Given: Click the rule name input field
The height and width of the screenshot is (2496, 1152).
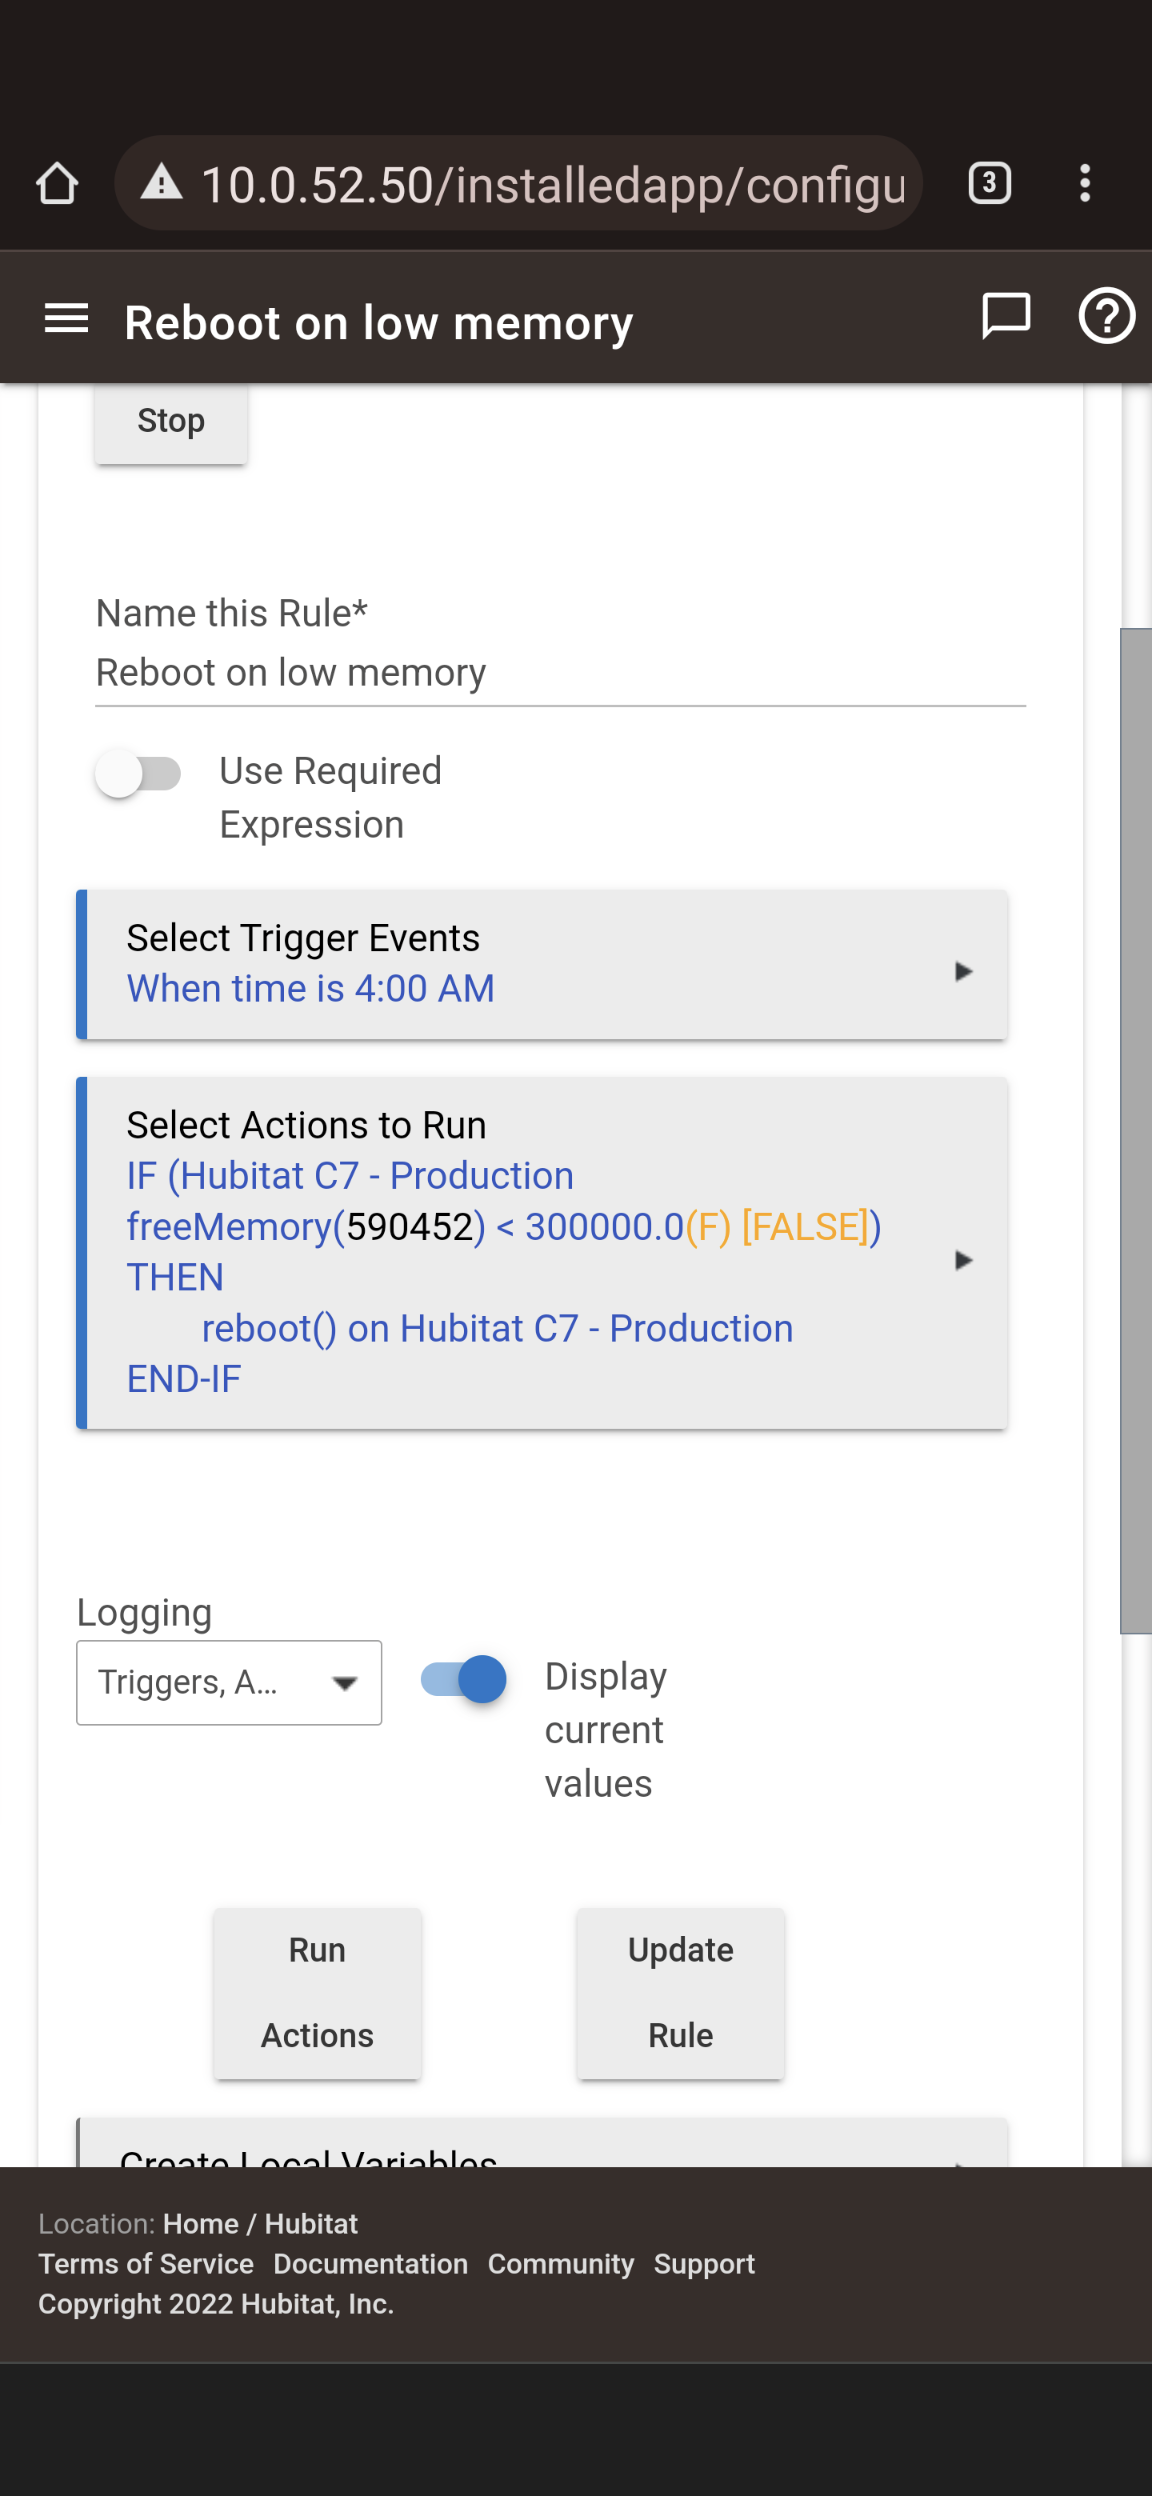Looking at the screenshot, I should (560, 674).
